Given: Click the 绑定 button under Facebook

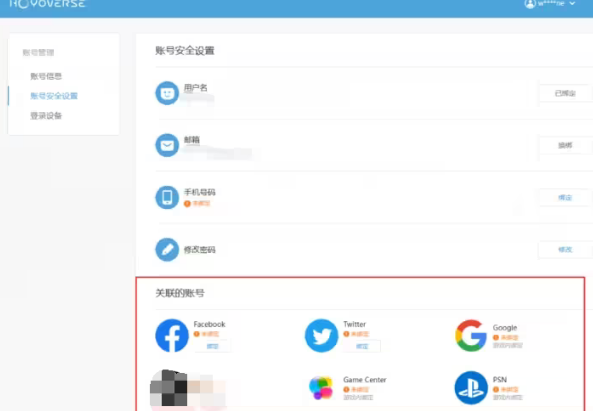Looking at the screenshot, I should pyautogui.click(x=213, y=346).
